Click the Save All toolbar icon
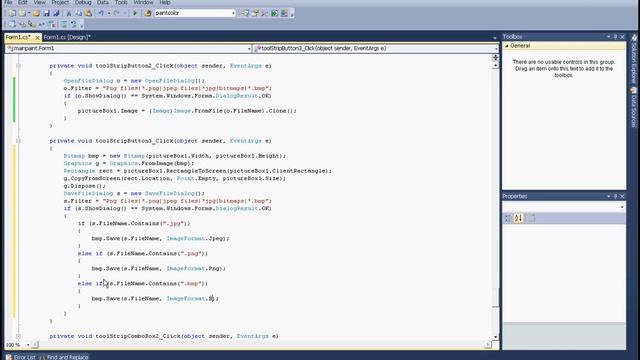 pos(56,13)
